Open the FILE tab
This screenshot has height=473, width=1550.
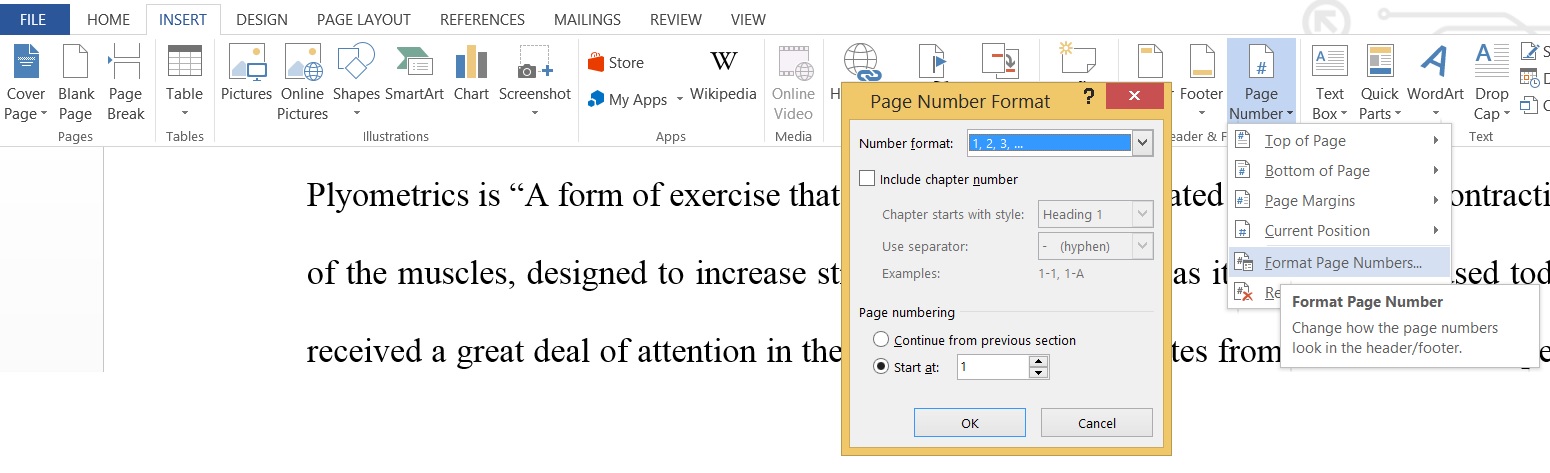click(x=33, y=19)
